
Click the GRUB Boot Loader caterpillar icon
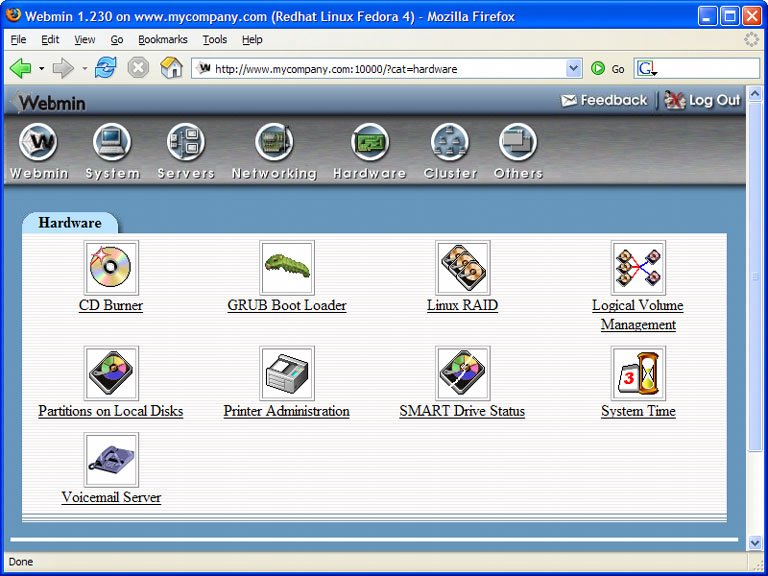point(287,267)
